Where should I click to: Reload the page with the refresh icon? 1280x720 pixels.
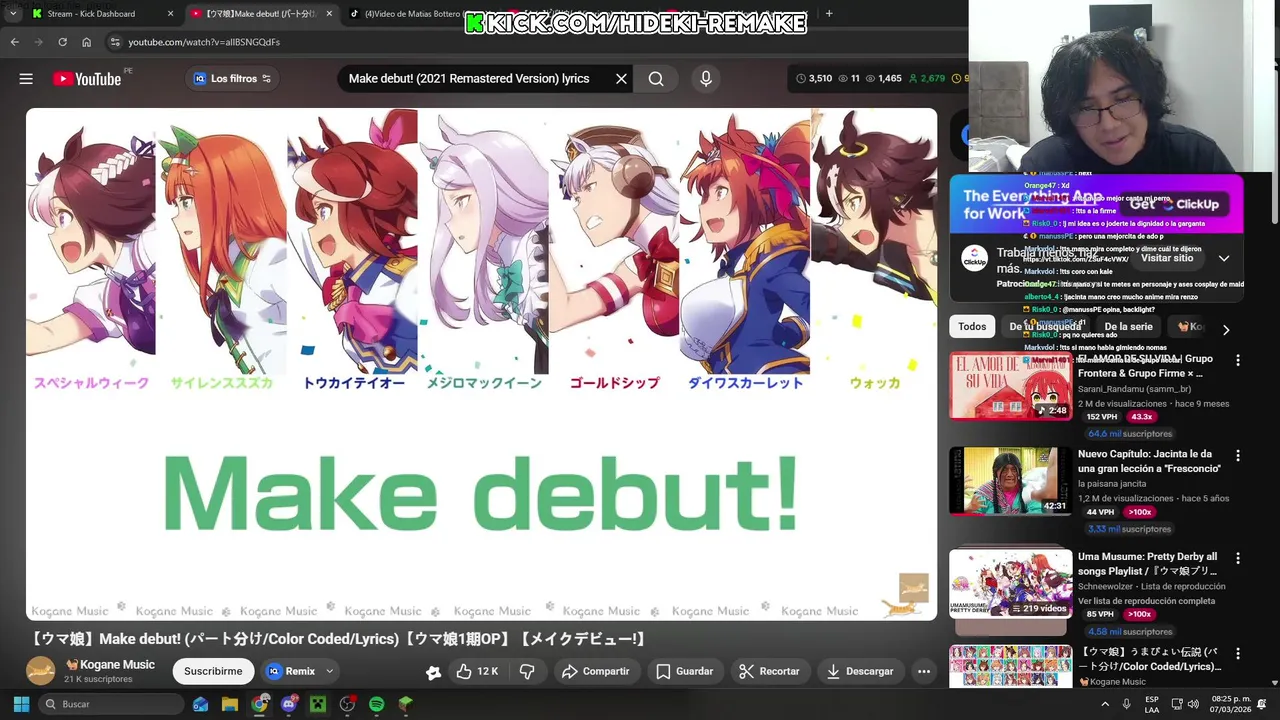click(x=62, y=42)
